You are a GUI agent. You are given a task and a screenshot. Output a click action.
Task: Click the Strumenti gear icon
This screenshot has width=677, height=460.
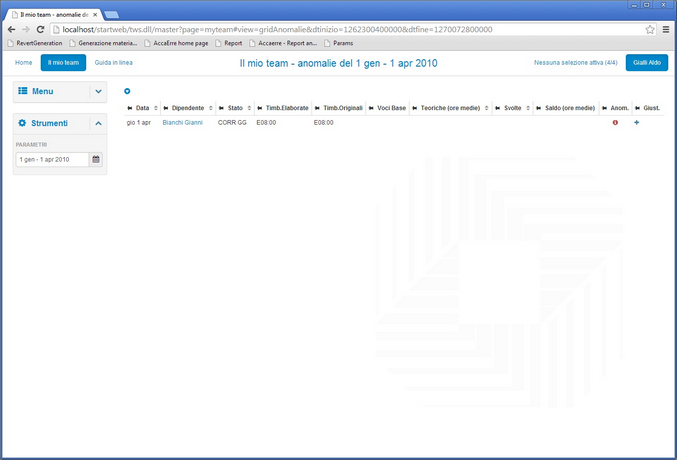(22, 123)
